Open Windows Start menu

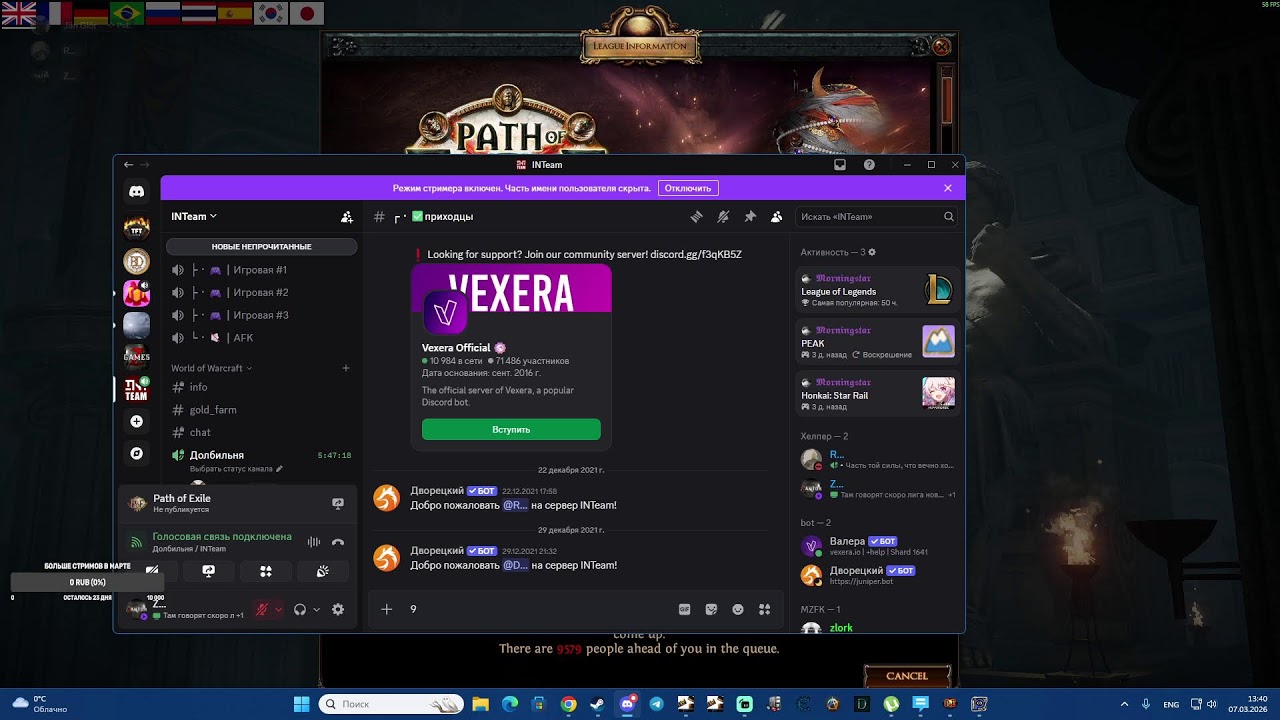[301, 704]
